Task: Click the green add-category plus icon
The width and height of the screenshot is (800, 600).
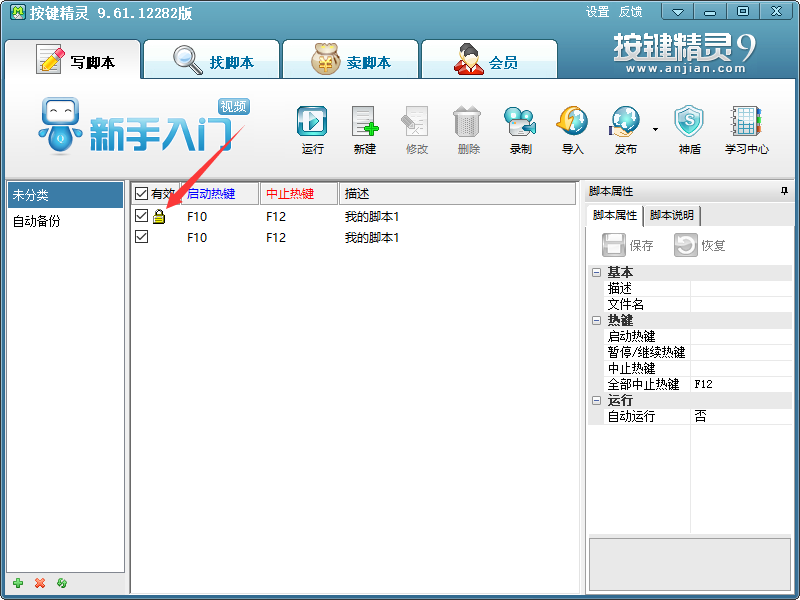Action: (x=17, y=583)
